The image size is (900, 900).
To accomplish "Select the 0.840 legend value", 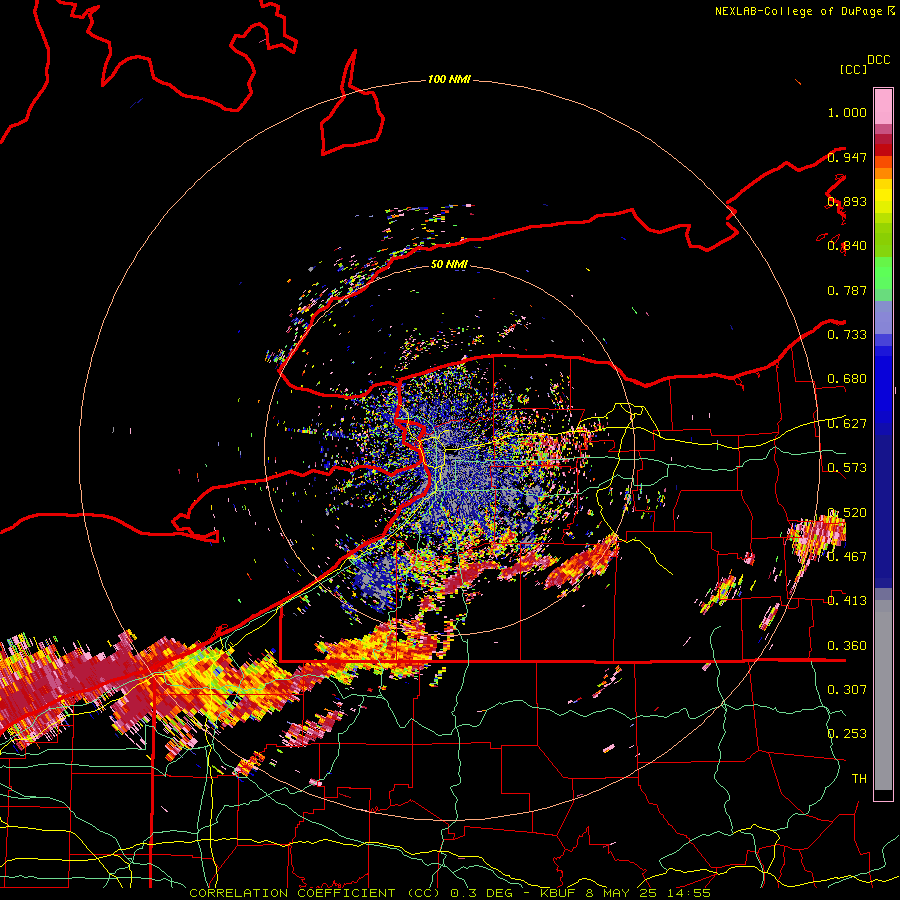I will point(847,246).
